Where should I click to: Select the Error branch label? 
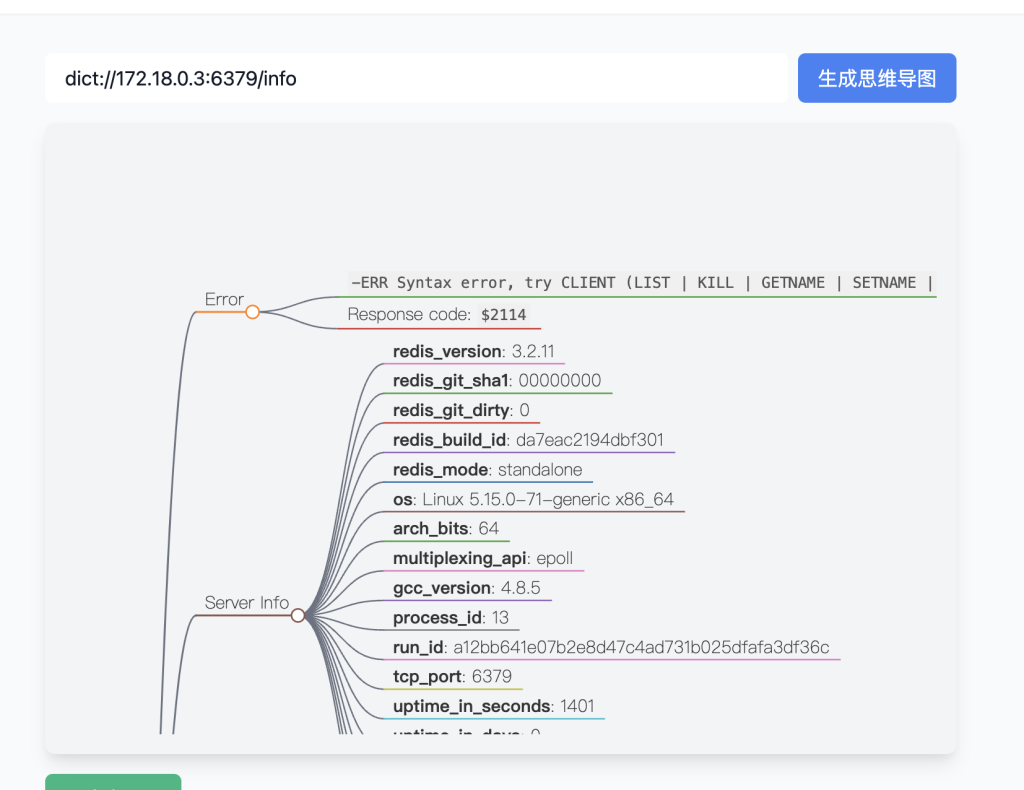(x=224, y=300)
